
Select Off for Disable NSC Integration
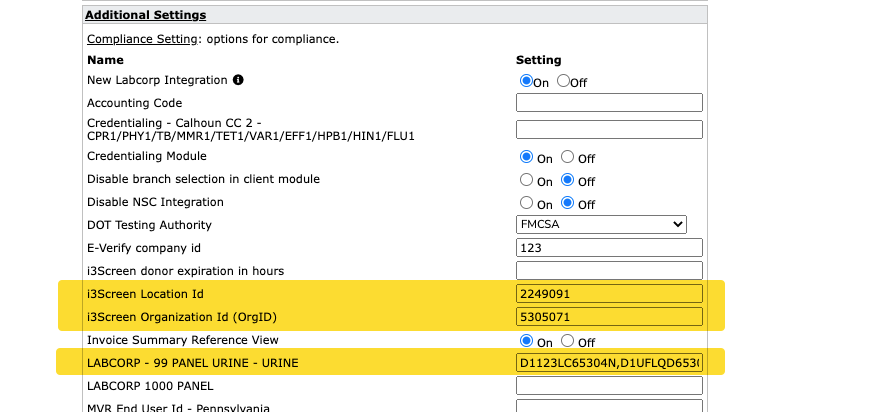pos(567,202)
